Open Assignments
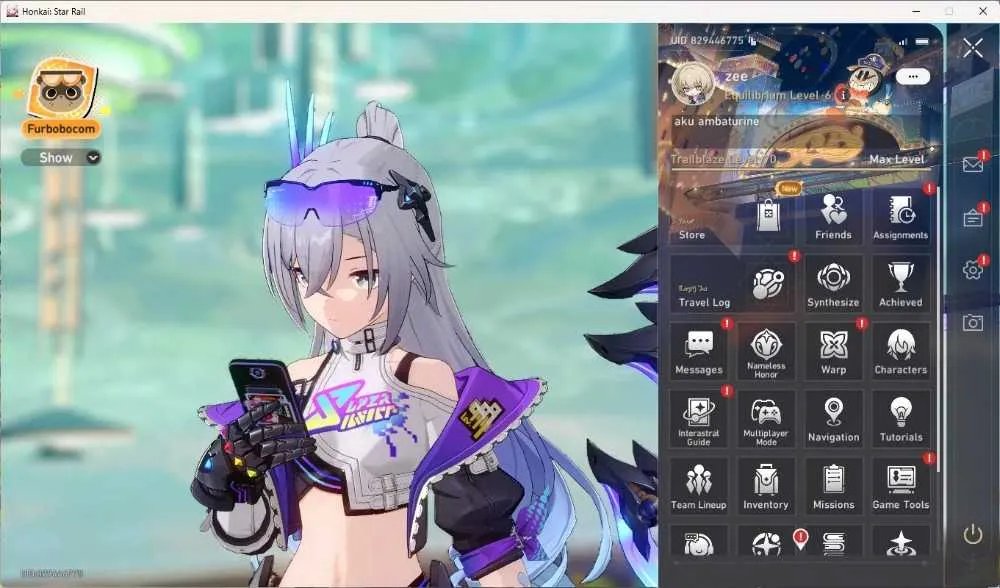1000x588 pixels. (901, 216)
